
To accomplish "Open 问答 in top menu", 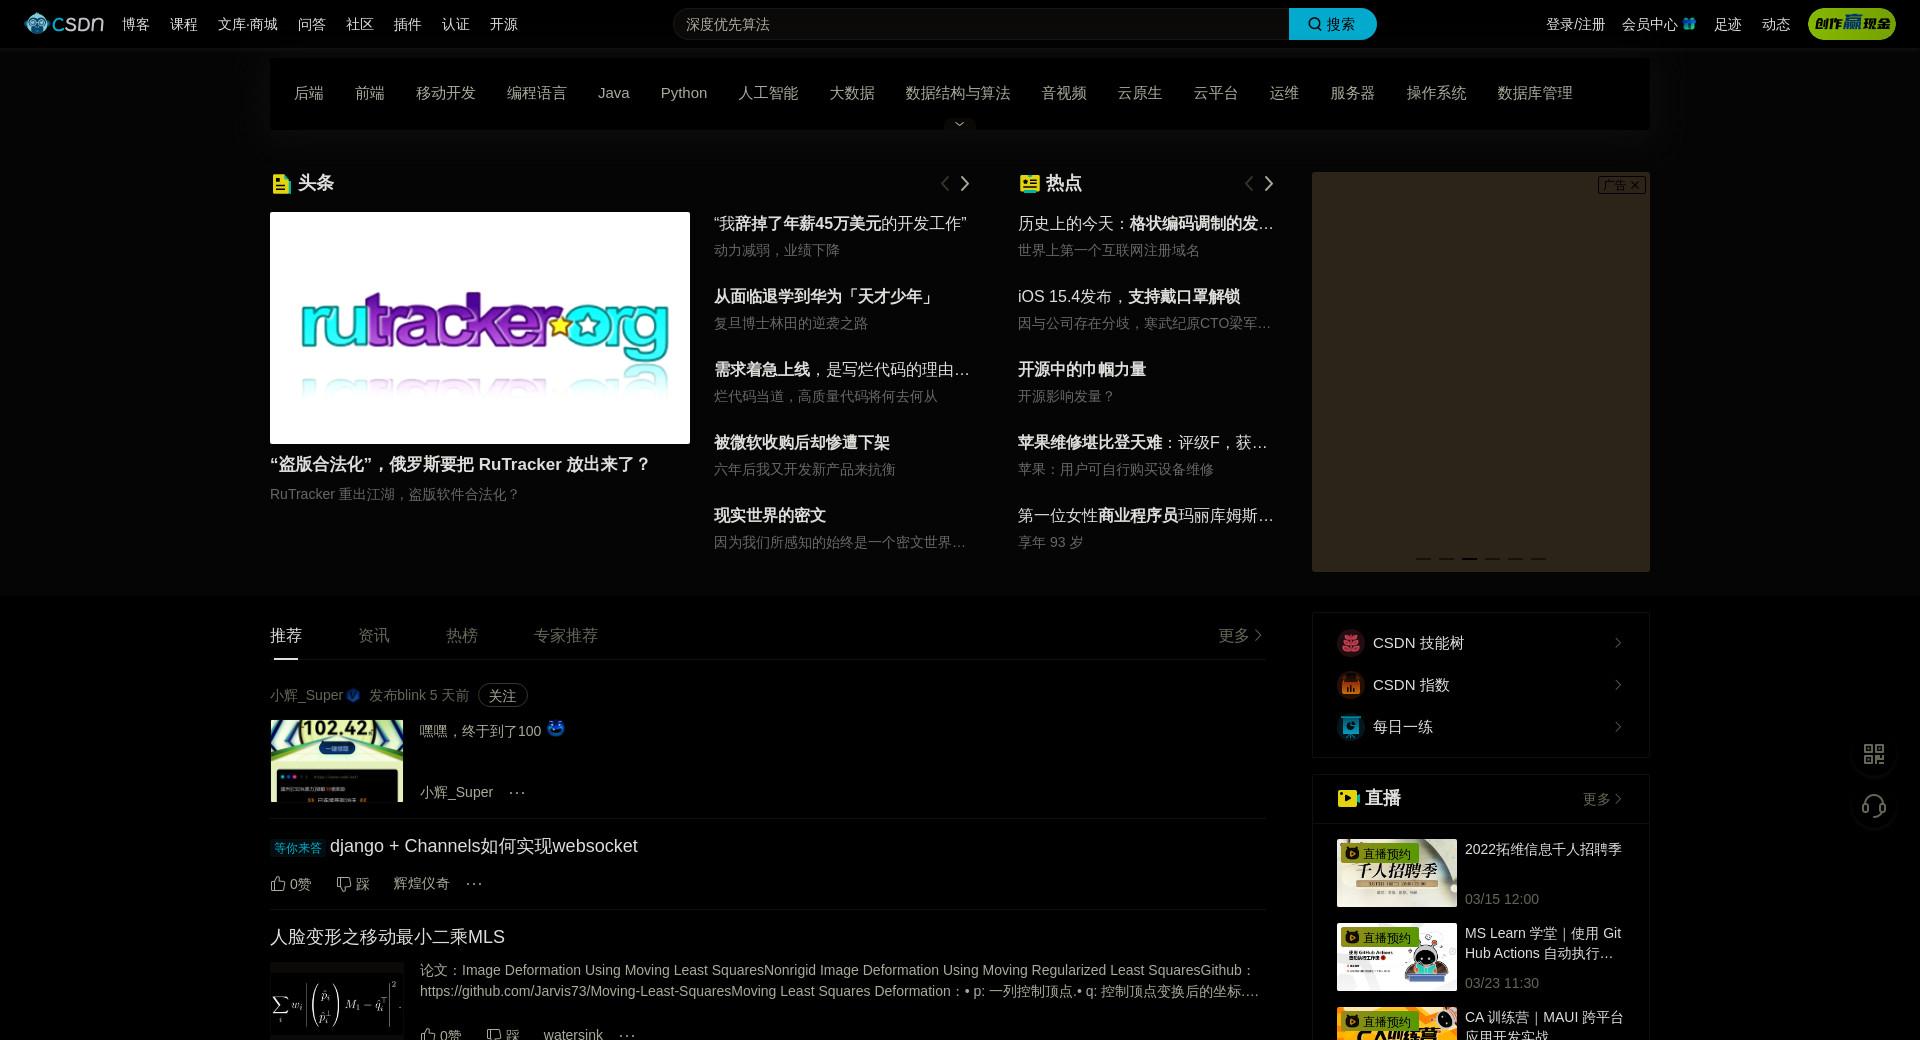I will 312,24.
